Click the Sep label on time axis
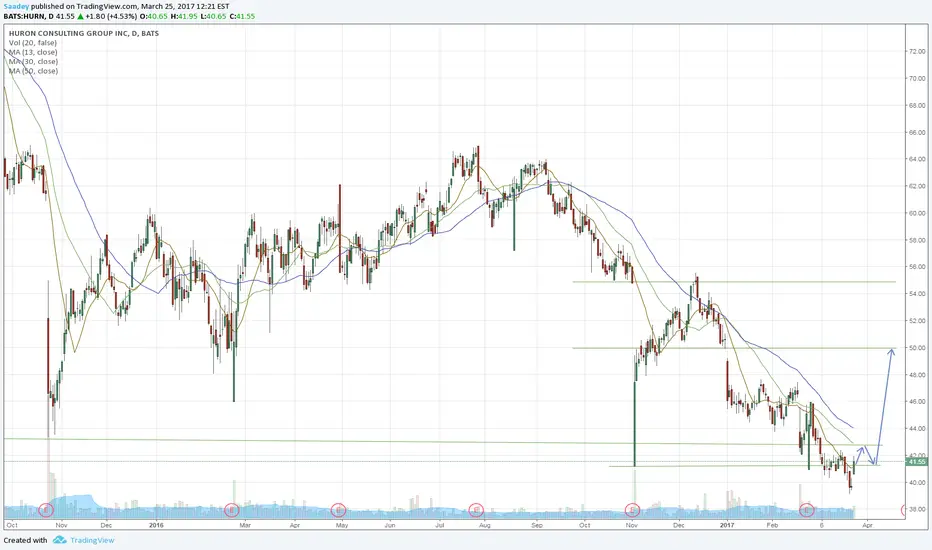 [x=537, y=525]
